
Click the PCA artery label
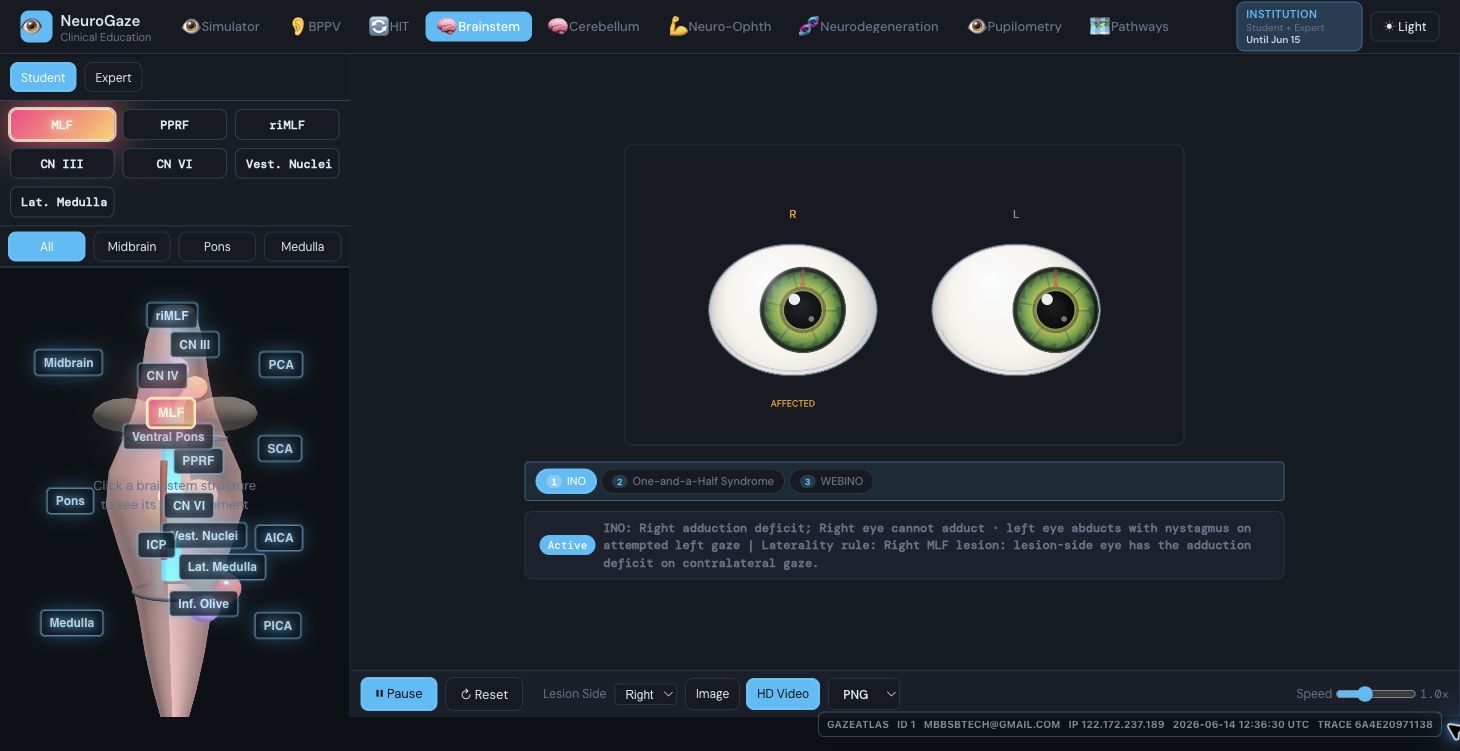[281, 365]
